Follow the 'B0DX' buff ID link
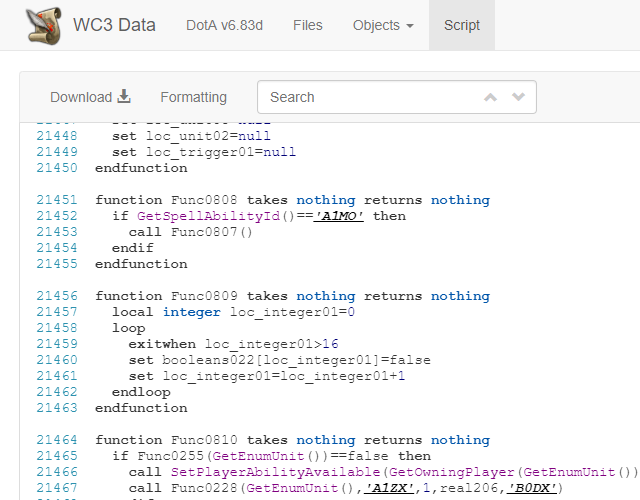 (531, 488)
